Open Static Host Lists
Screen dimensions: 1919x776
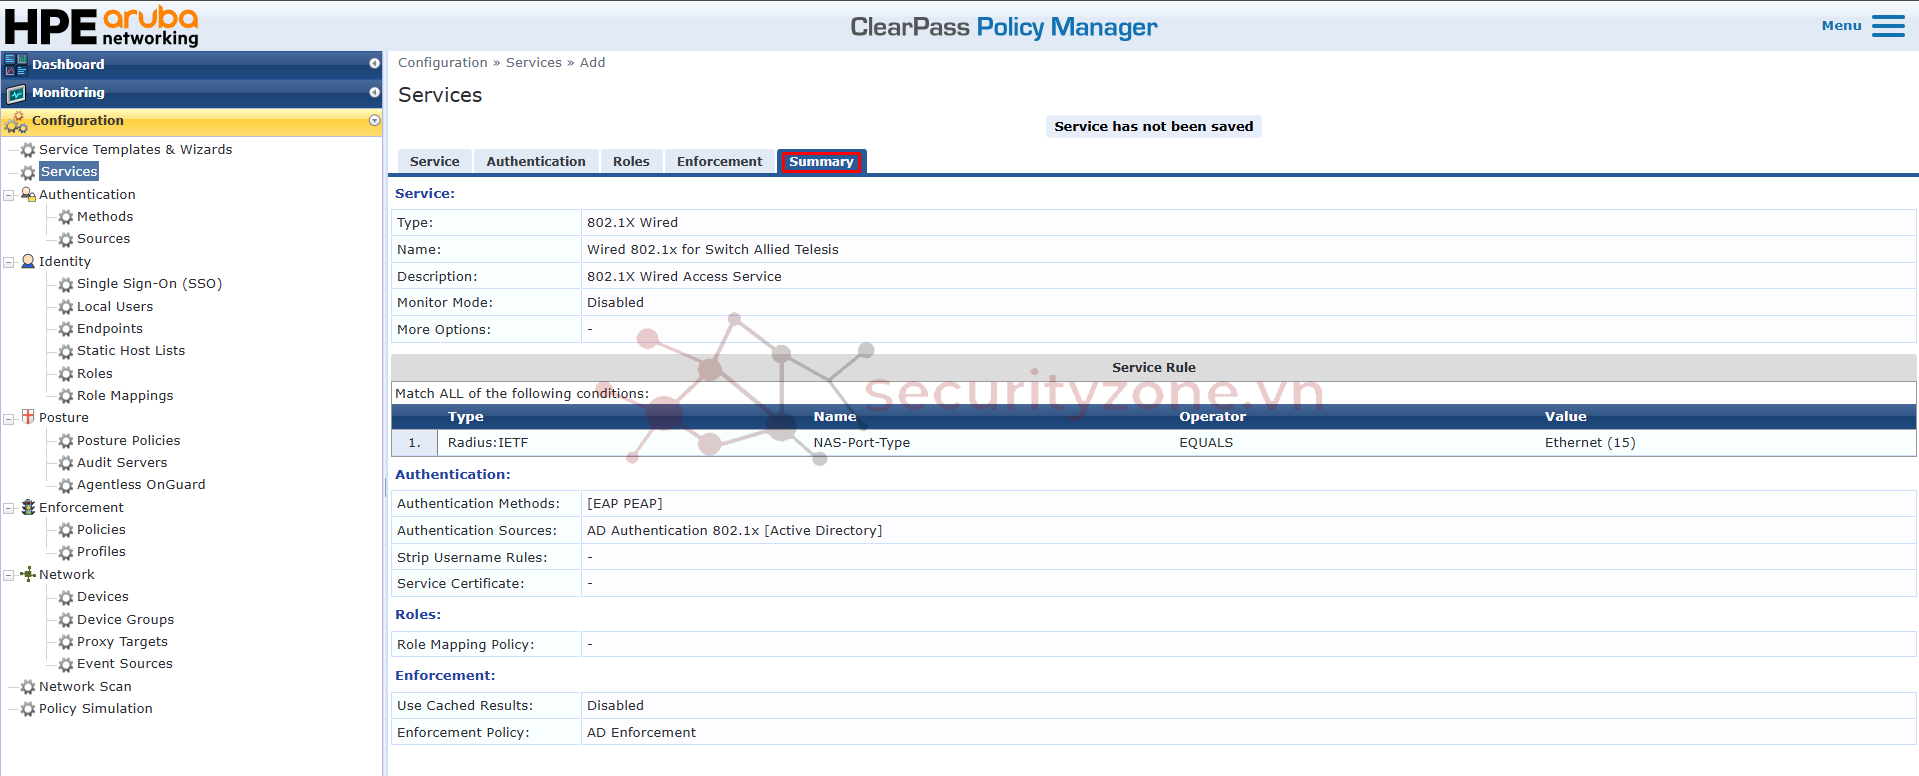131,351
